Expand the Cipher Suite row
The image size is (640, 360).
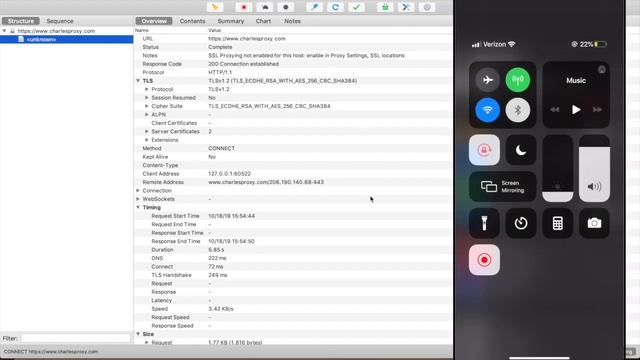coord(147,106)
